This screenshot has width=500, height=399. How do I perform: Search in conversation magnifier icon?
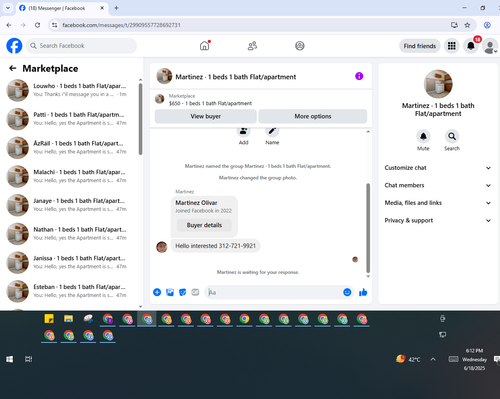[x=452, y=136]
